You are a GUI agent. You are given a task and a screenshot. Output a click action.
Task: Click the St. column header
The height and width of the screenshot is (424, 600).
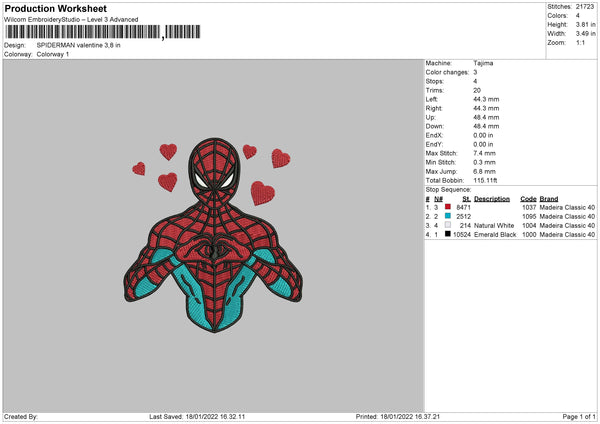466,198
